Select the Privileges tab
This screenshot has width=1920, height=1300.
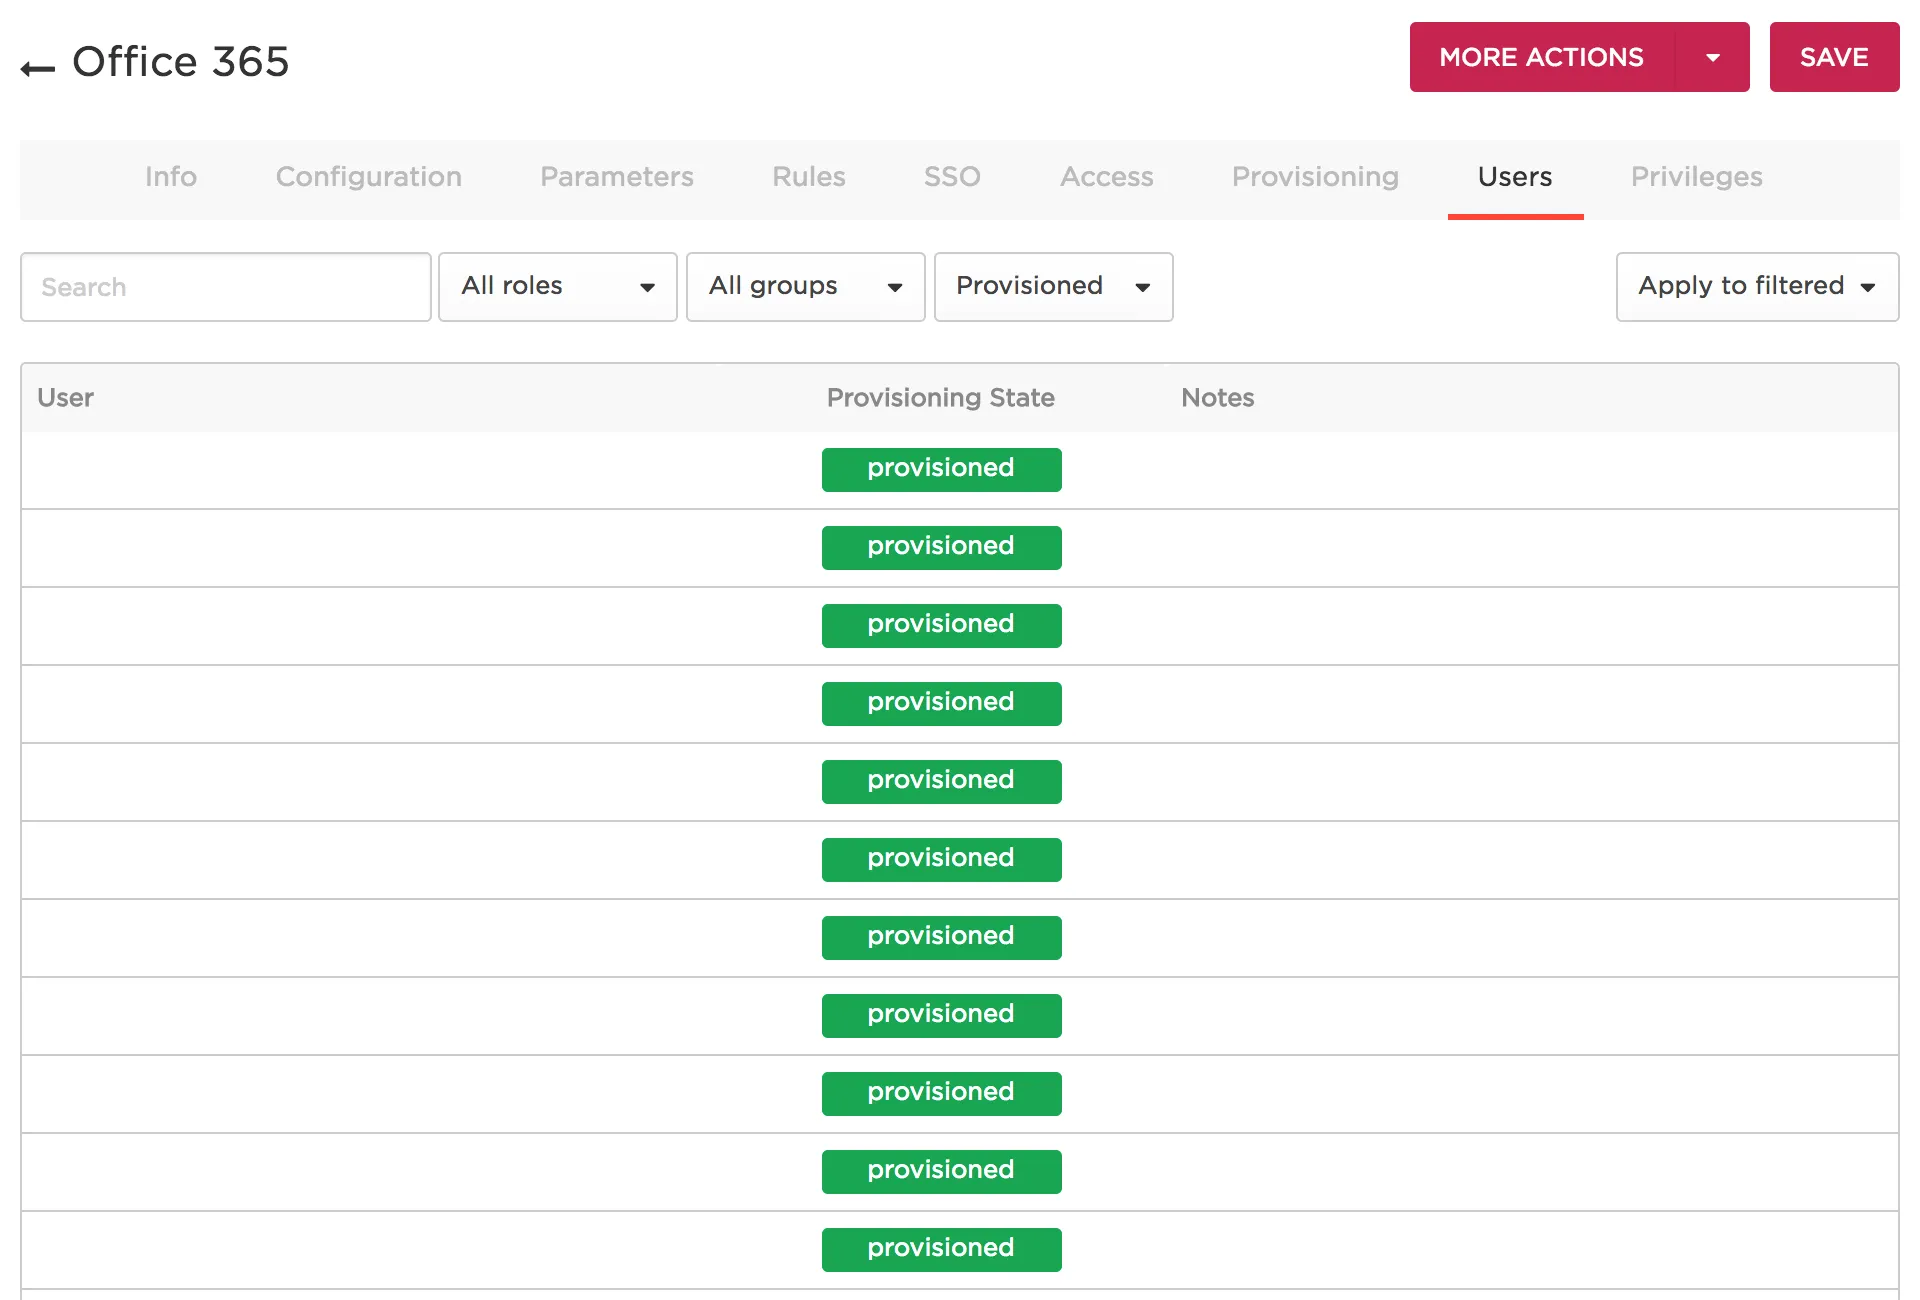[x=1696, y=177]
